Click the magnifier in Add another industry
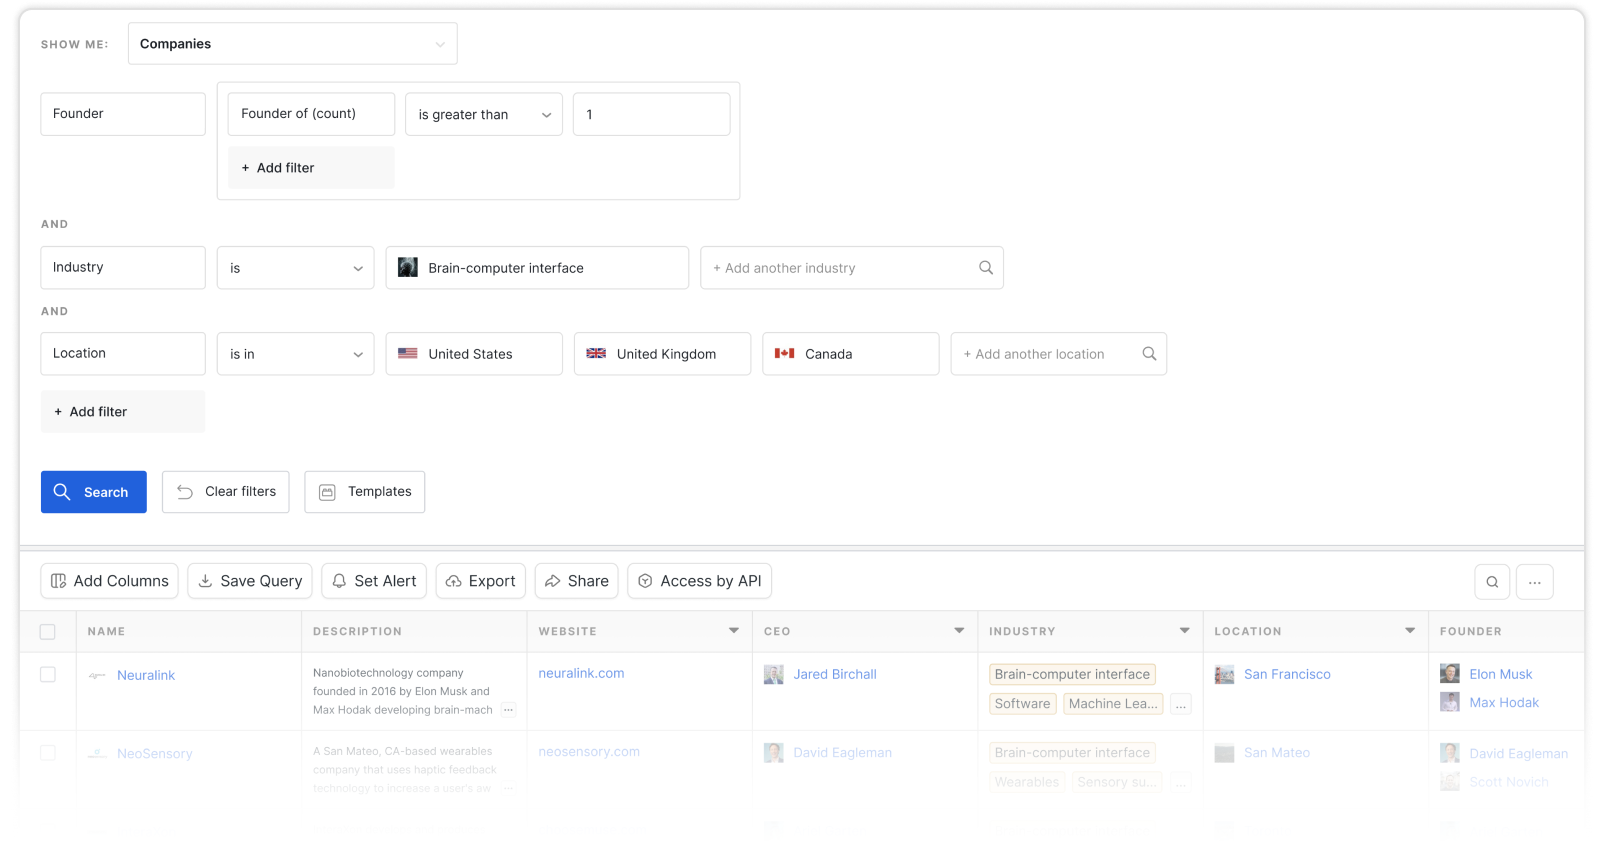This screenshot has width=1604, height=852. coord(986,268)
